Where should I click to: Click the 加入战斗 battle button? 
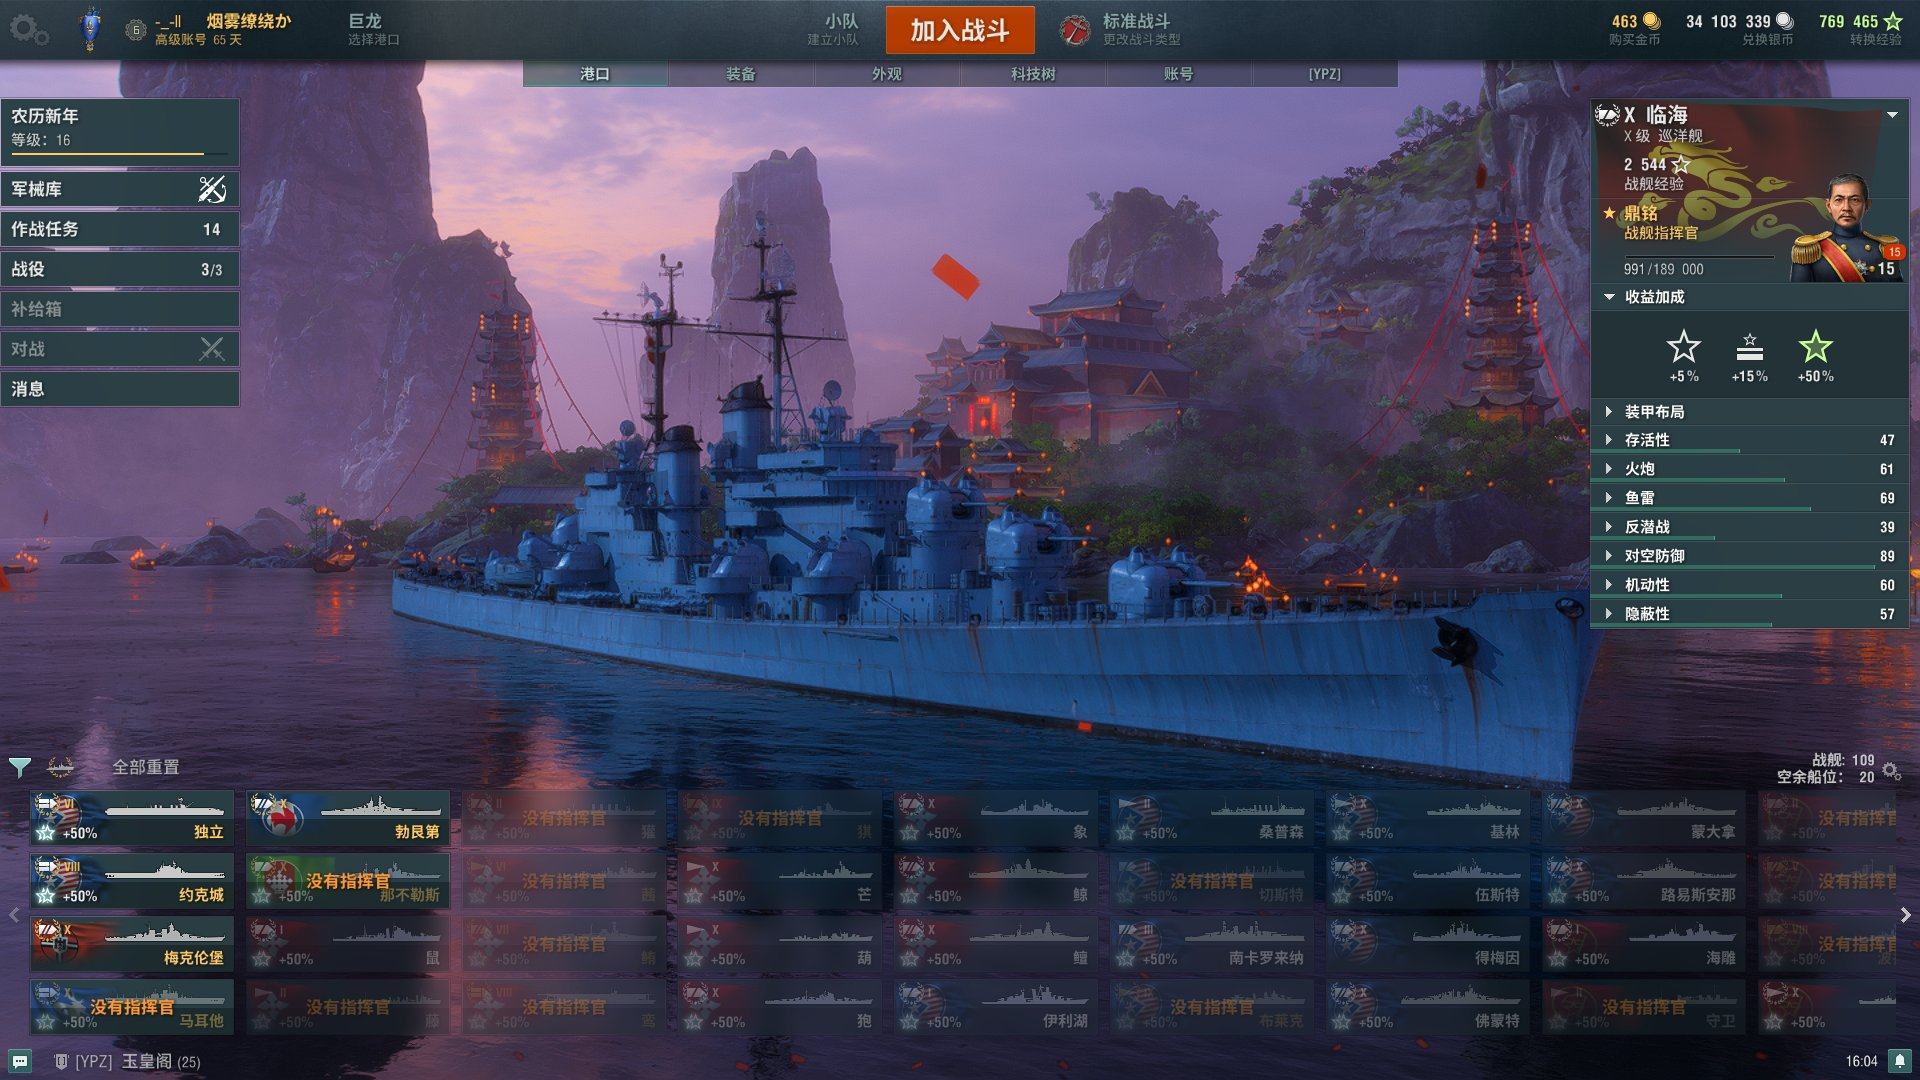click(x=960, y=31)
